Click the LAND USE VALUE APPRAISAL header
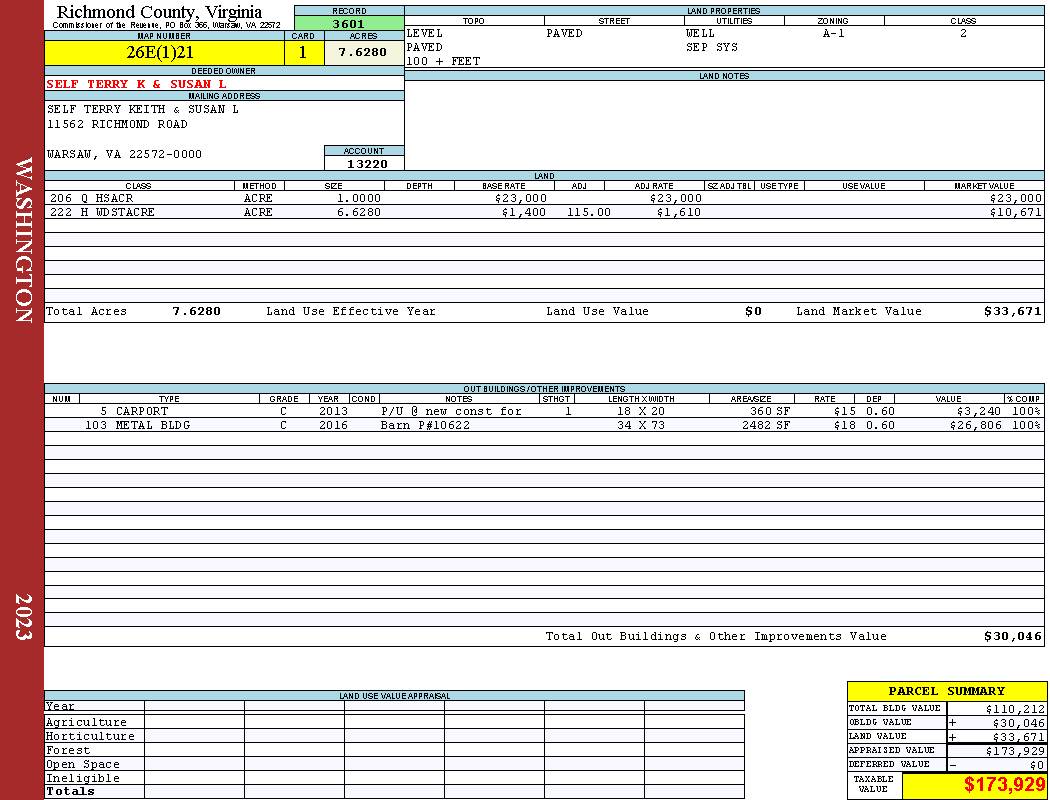 (x=394, y=696)
